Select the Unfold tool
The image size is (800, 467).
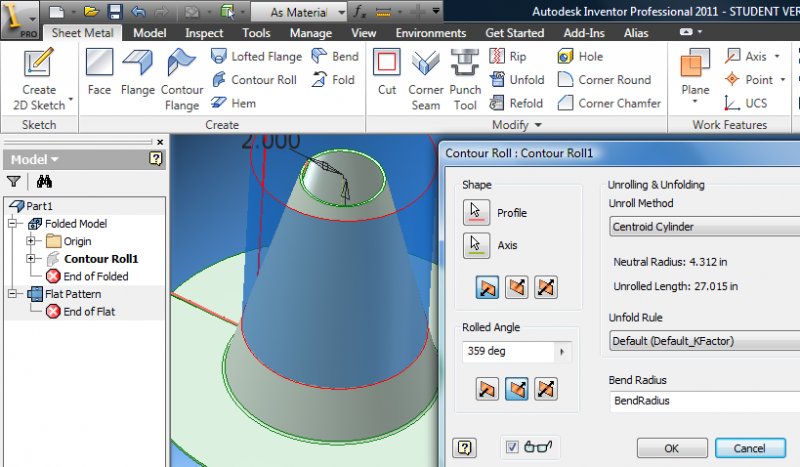(x=516, y=80)
